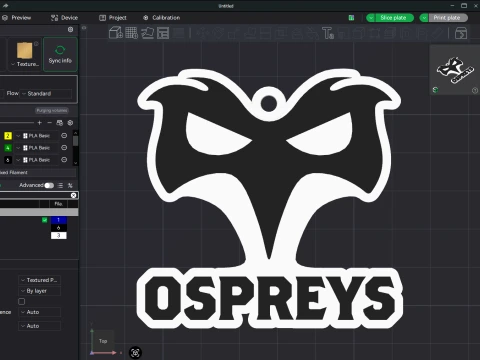Open the Textured P... plate type dropdown
Image resolution: width=480 pixels, height=360 pixels.
click(39, 280)
